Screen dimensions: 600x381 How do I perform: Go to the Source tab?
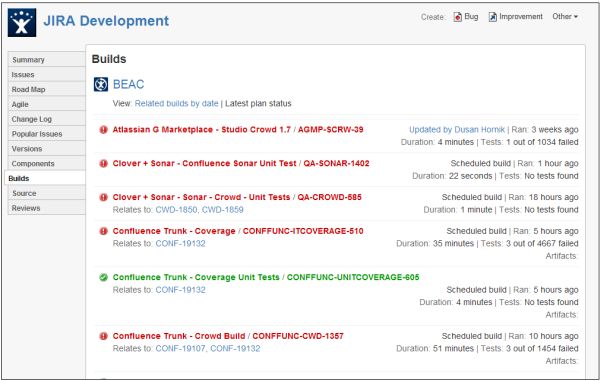point(46,194)
